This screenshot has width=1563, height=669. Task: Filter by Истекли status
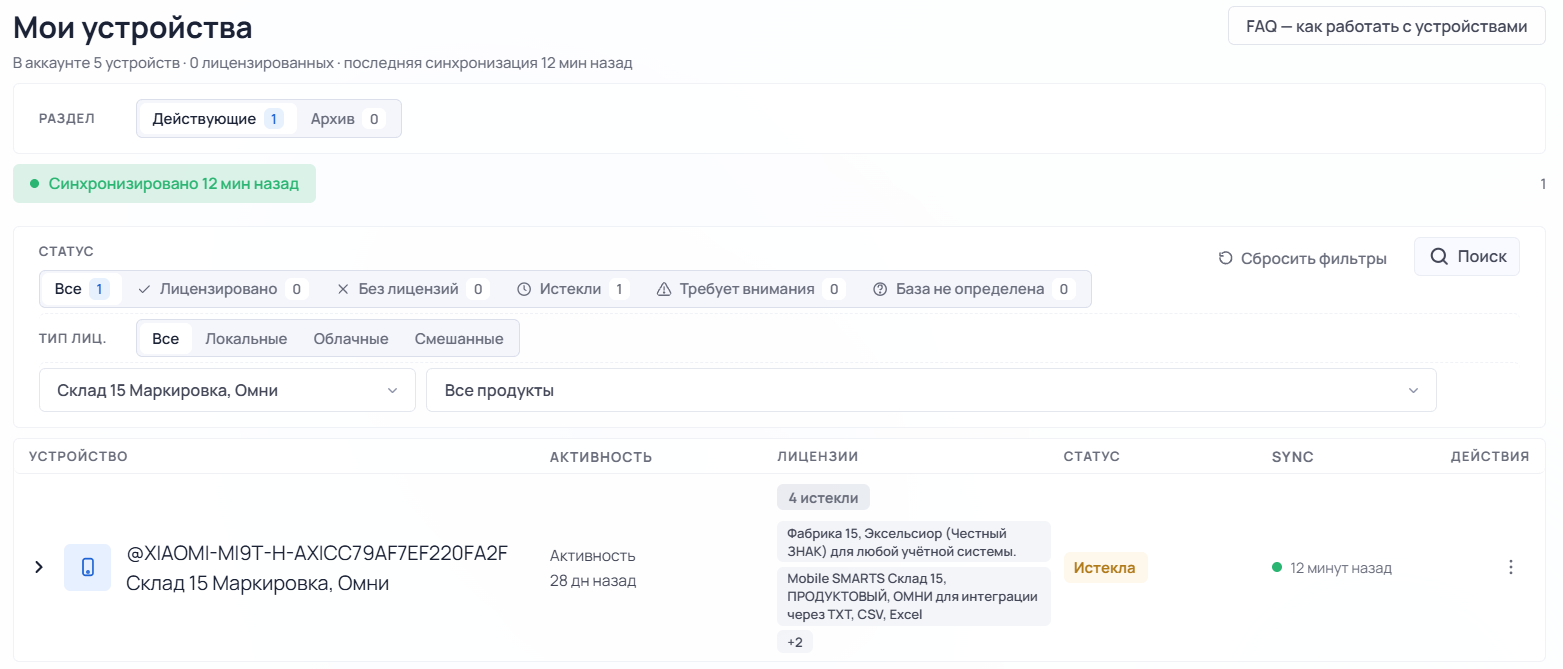[573, 289]
